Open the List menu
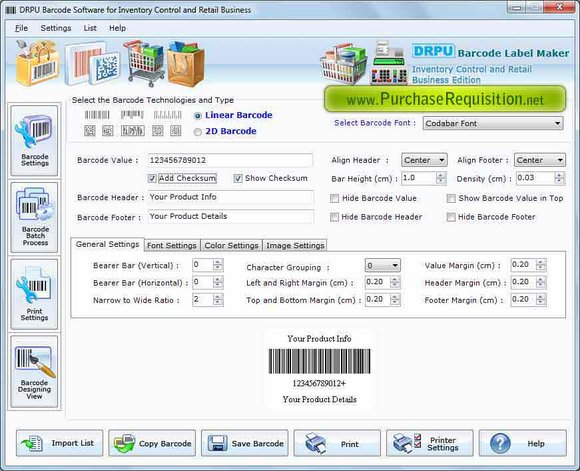The width and height of the screenshot is (580, 471). tap(90, 28)
